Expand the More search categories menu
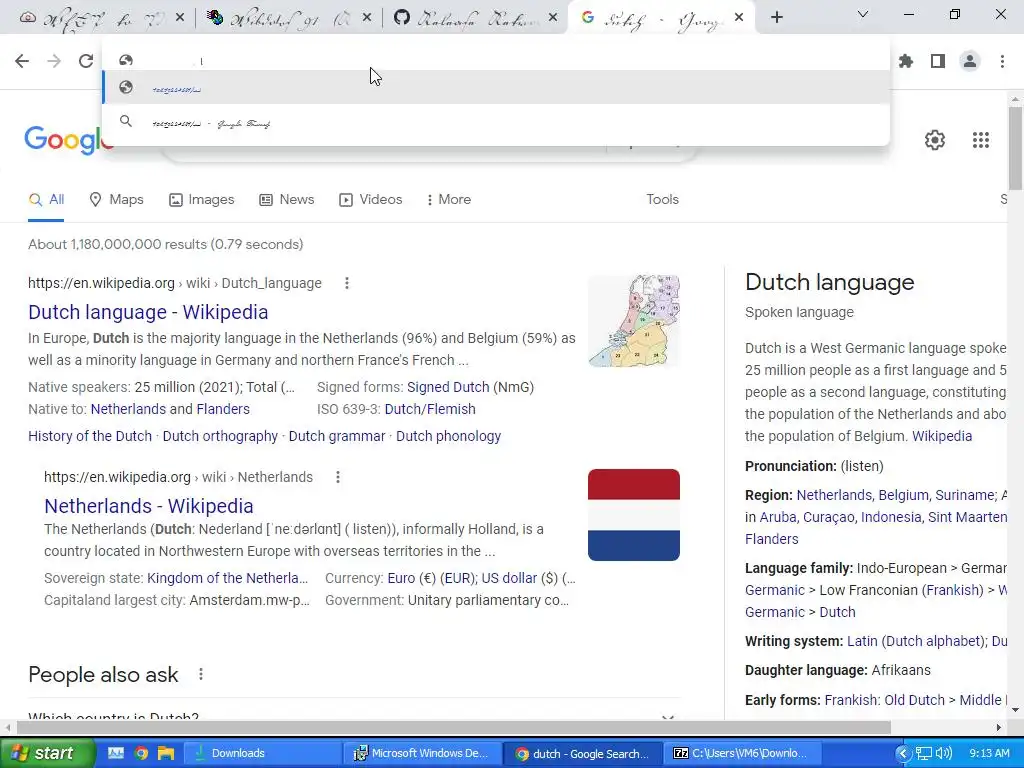The width and height of the screenshot is (1024, 768). point(449,200)
